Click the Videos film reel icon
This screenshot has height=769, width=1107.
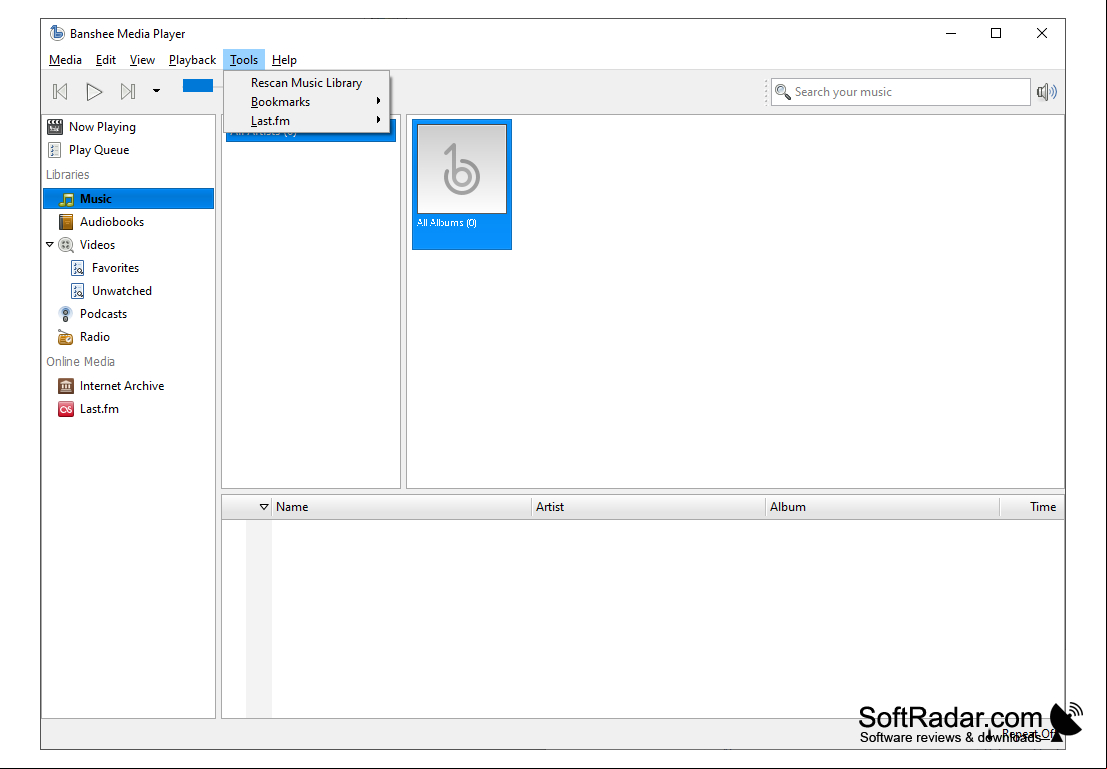(x=66, y=245)
